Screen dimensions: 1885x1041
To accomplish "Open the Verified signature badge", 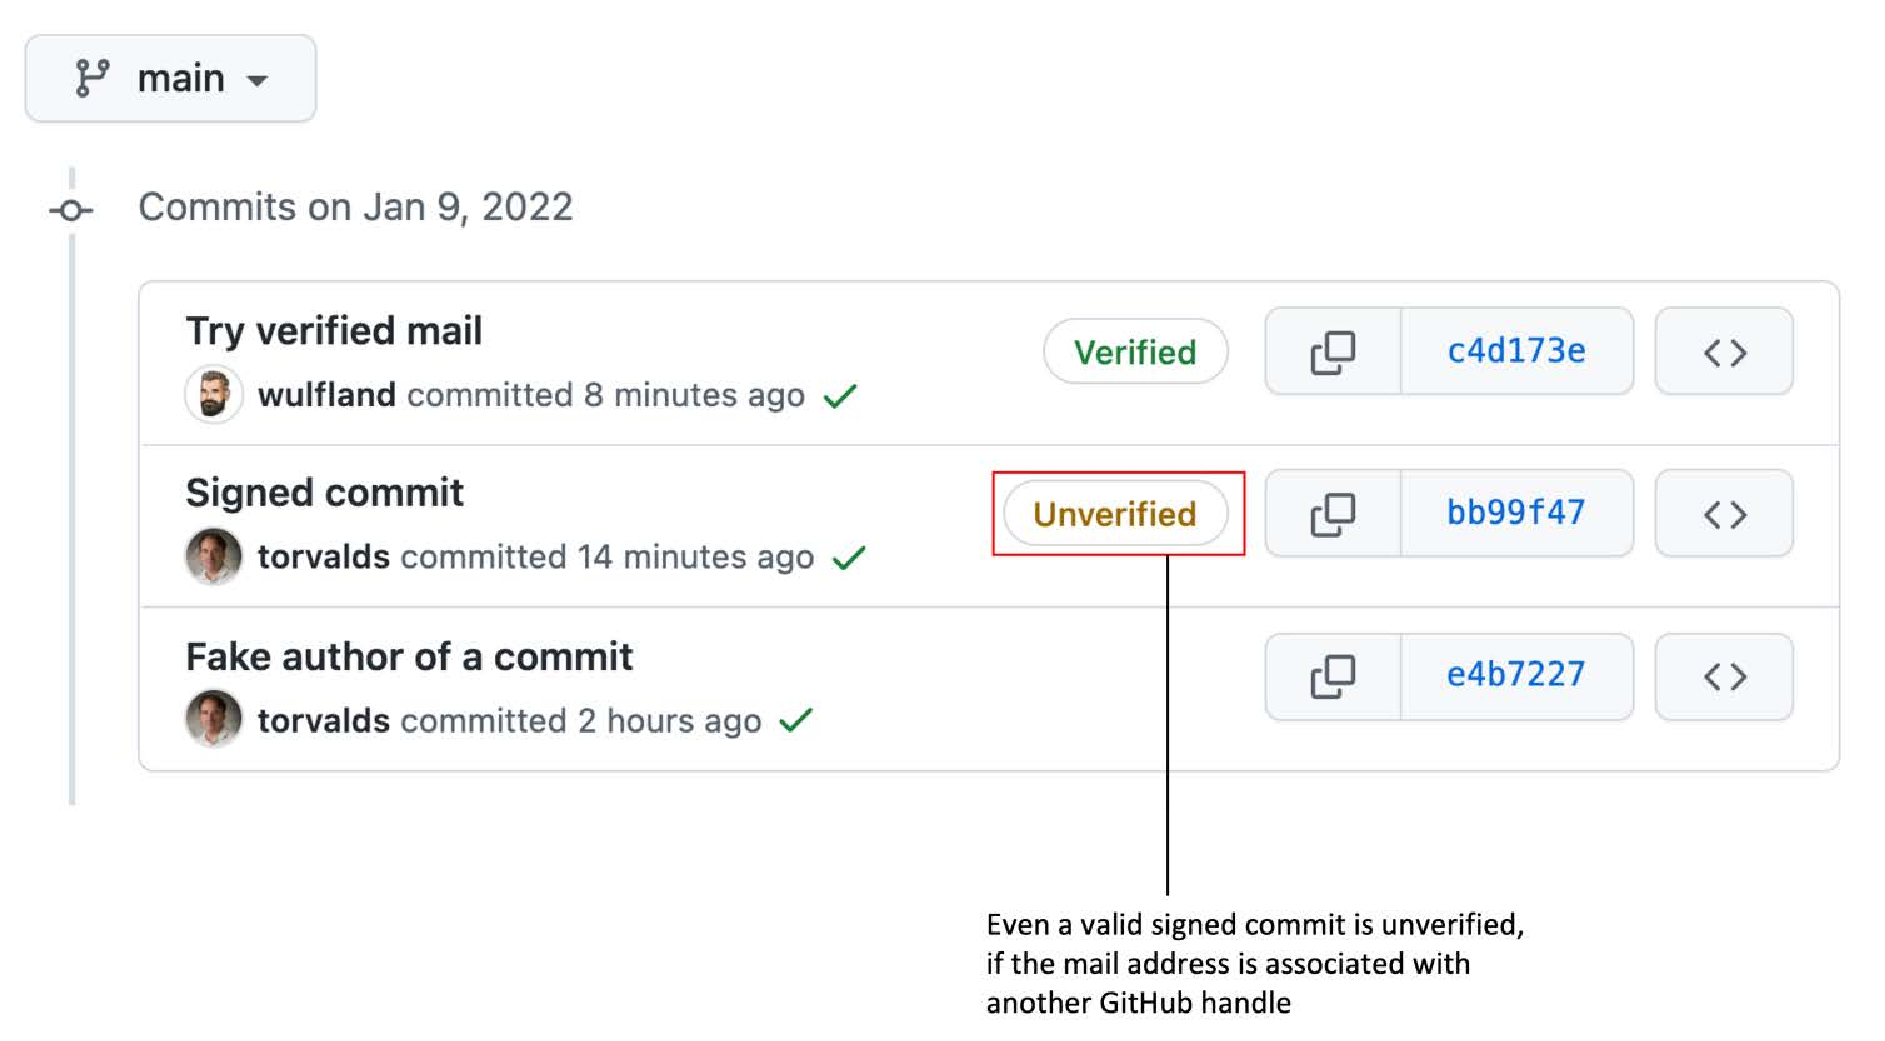I will [x=1135, y=352].
